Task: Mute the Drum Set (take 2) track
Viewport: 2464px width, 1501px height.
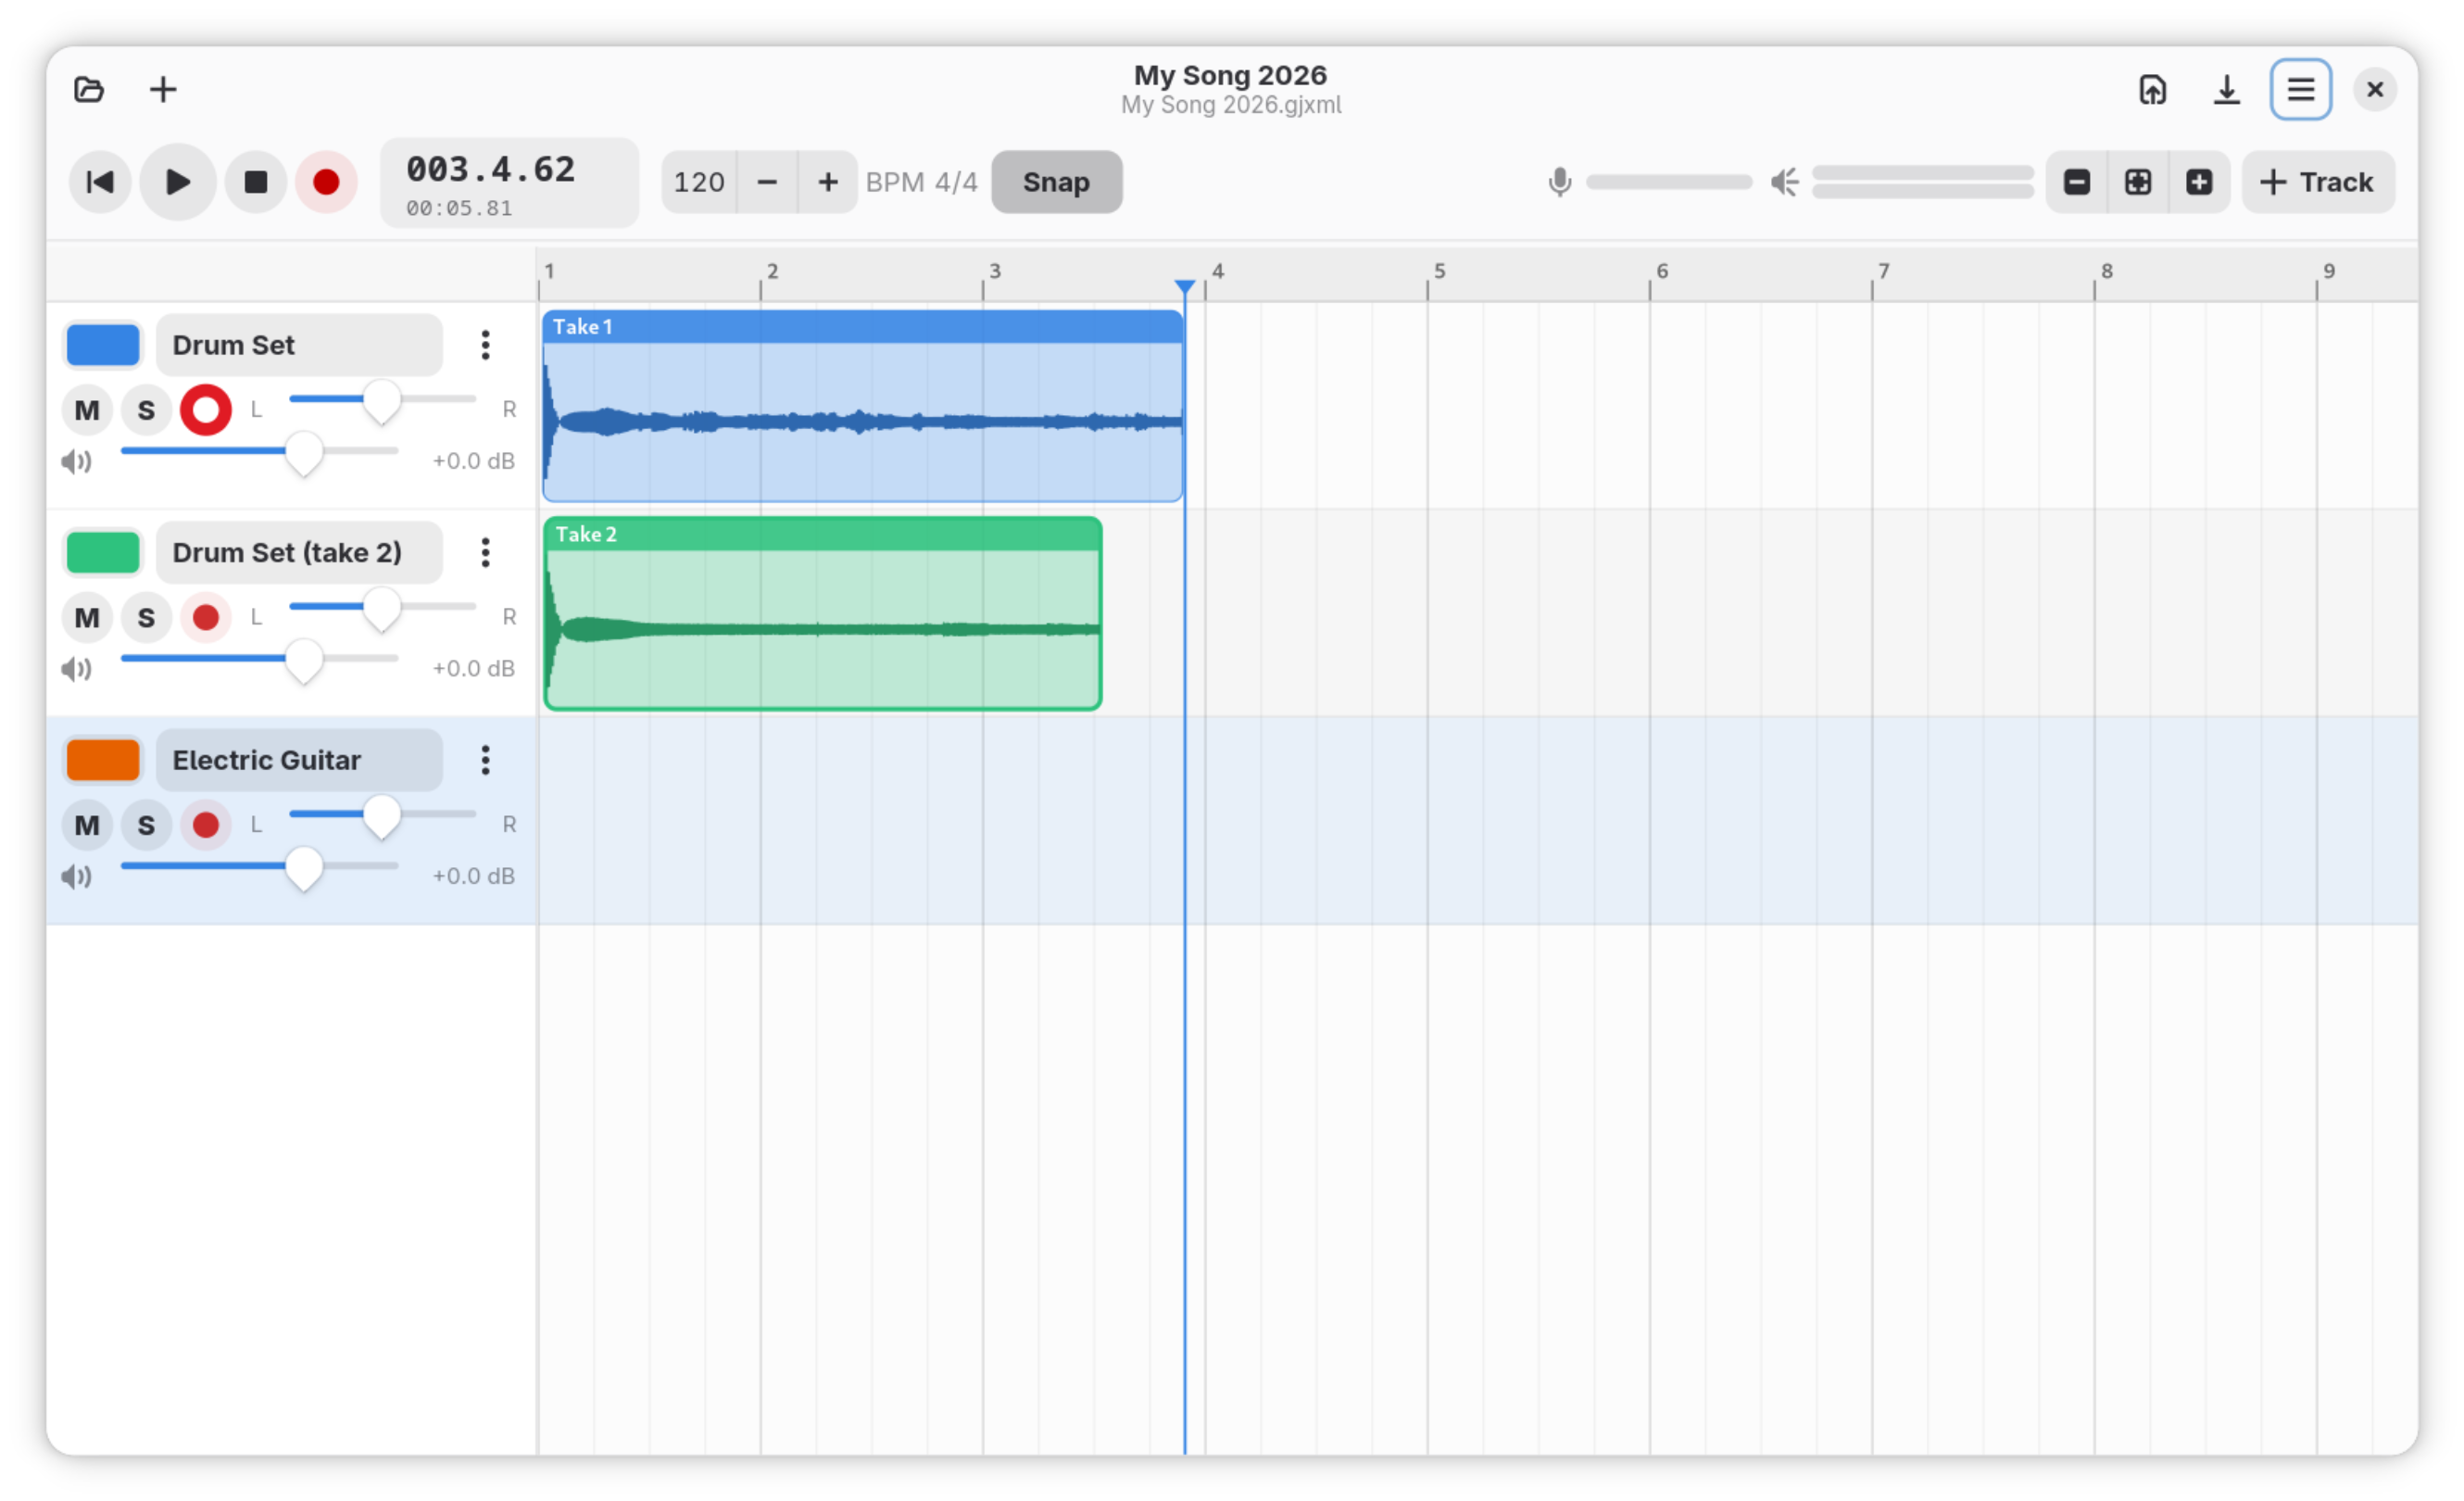Action: click(x=87, y=618)
